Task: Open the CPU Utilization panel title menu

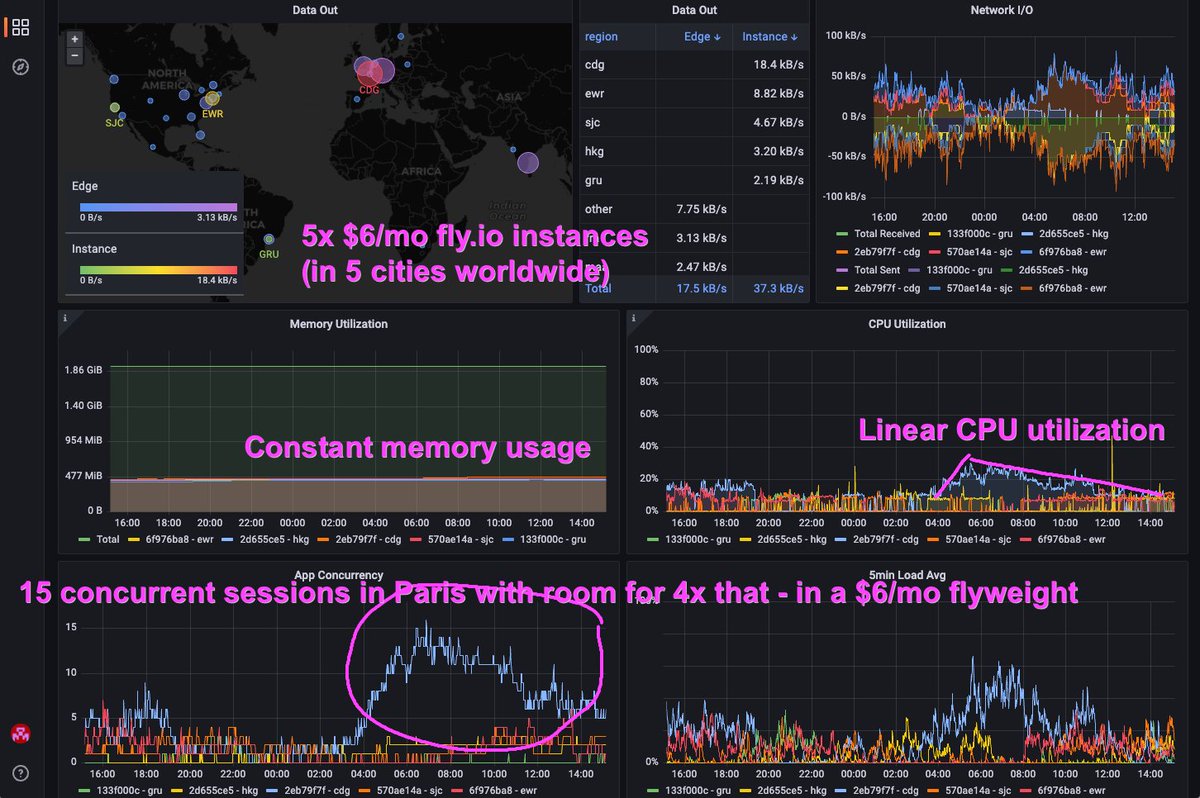Action: [x=907, y=324]
